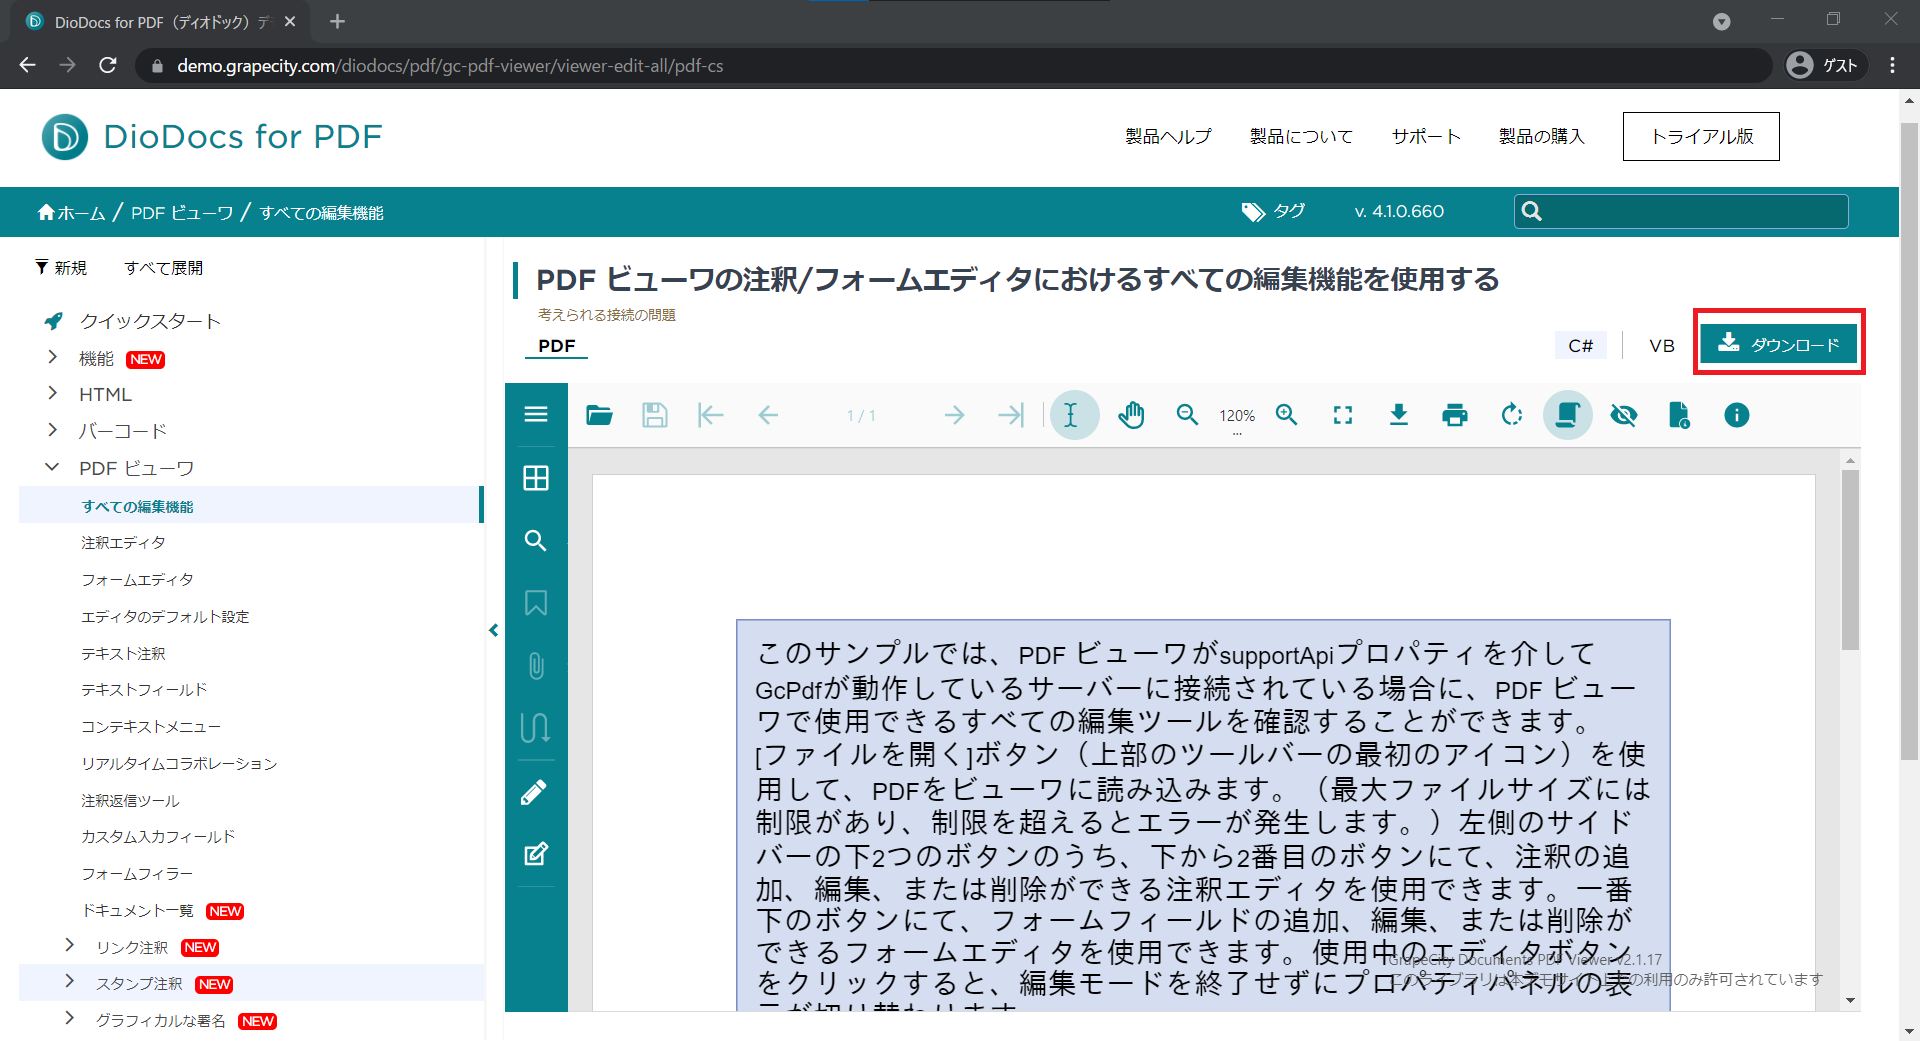Image resolution: width=1920 pixels, height=1041 pixels.
Task: Click すべて展開 to expand all
Action: tap(164, 268)
